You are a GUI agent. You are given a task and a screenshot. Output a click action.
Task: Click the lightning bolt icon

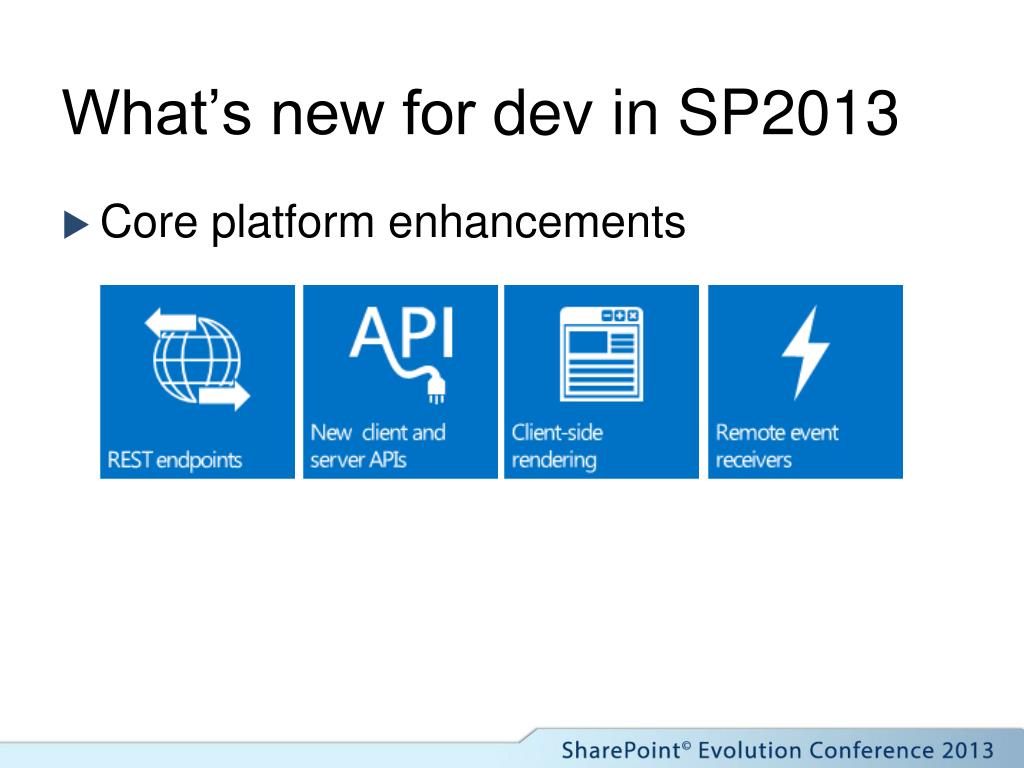[x=805, y=353]
